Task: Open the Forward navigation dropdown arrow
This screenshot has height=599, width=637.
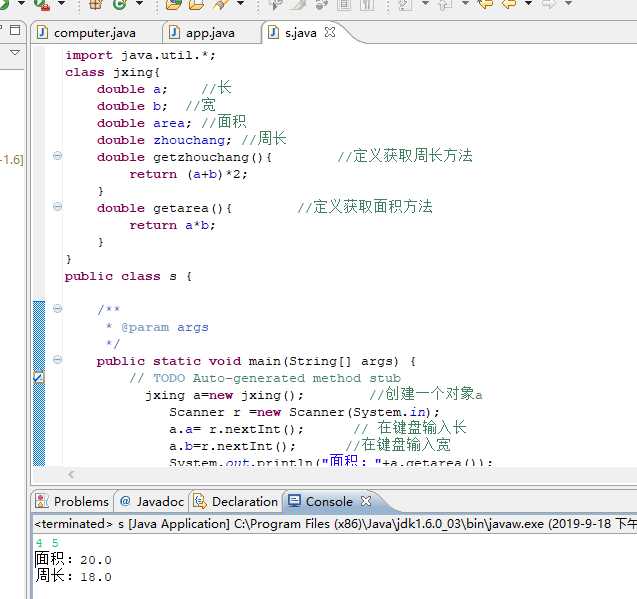Action: pyautogui.click(x=569, y=3)
